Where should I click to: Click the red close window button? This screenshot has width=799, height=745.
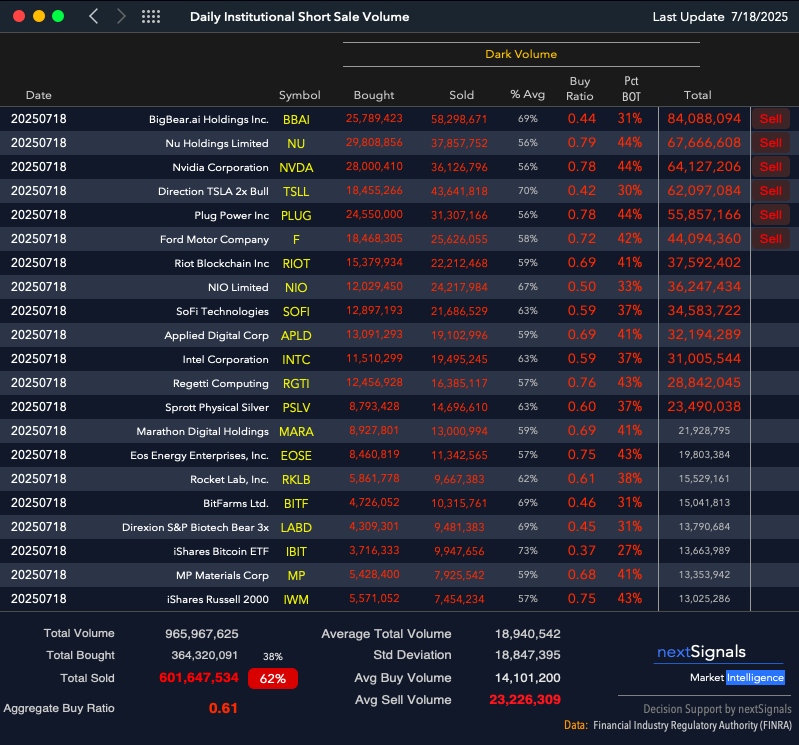(x=19, y=16)
